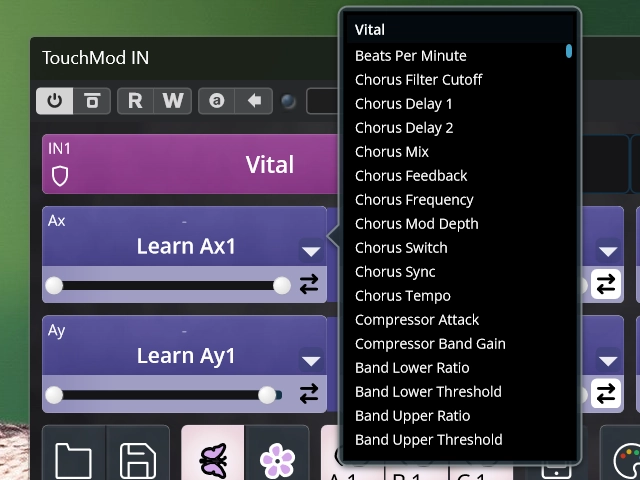Toggle the plugin power bypass button

click(55, 101)
